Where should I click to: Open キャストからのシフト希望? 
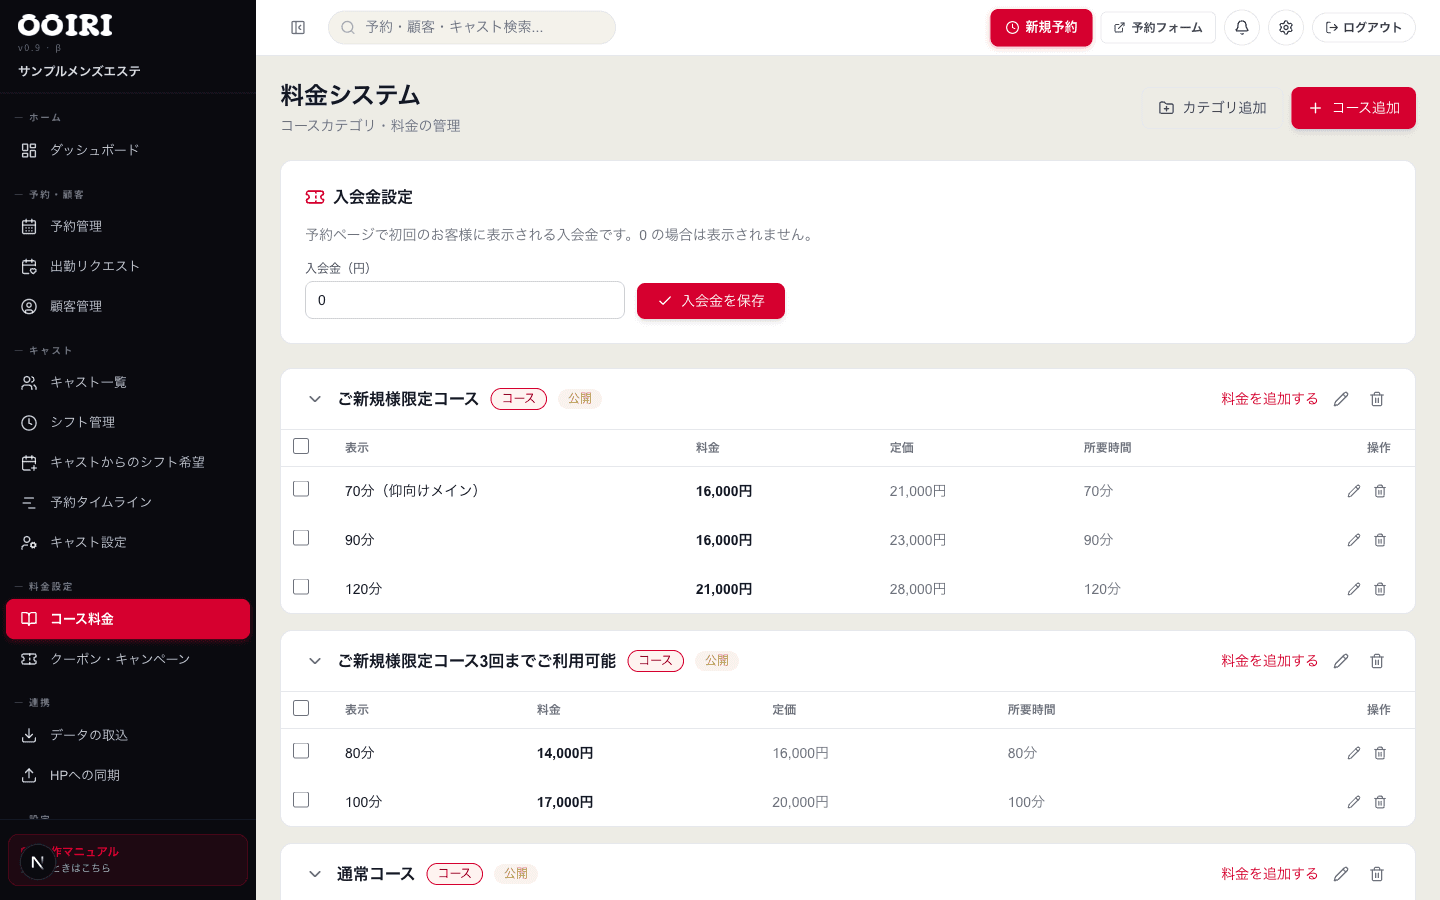[x=128, y=463]
